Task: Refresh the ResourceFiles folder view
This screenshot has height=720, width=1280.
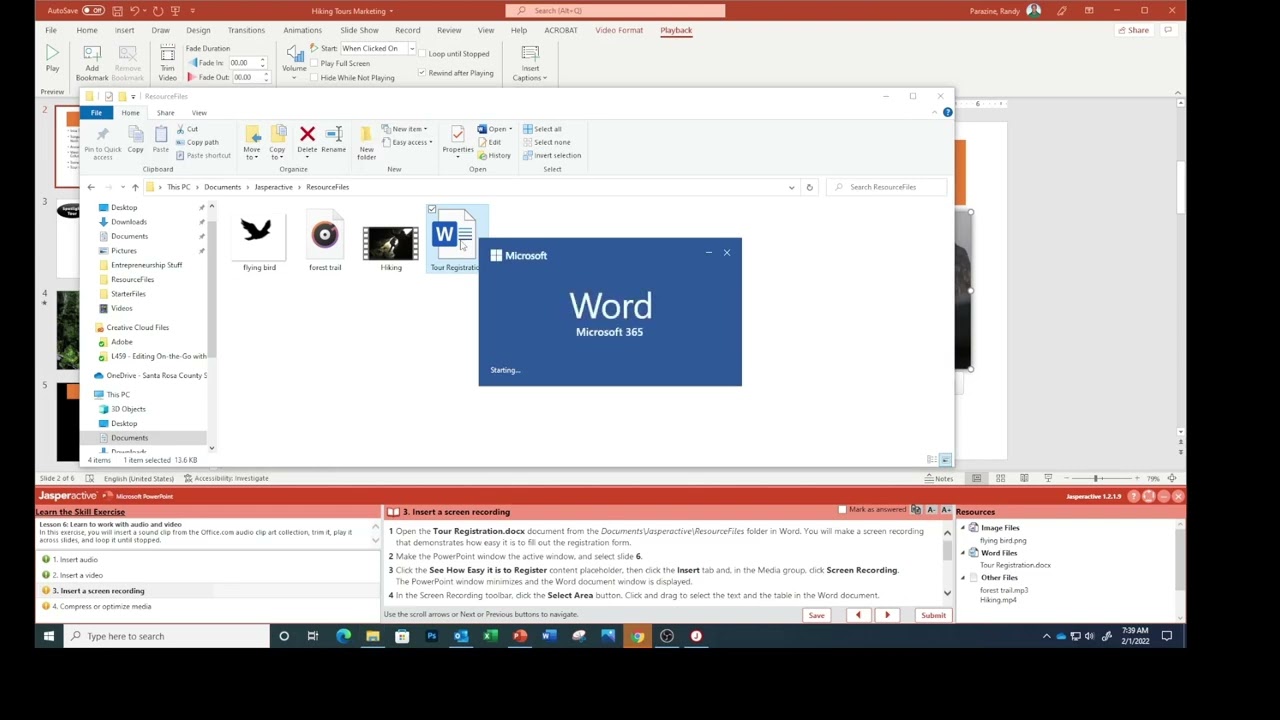Action: [809, 187]
